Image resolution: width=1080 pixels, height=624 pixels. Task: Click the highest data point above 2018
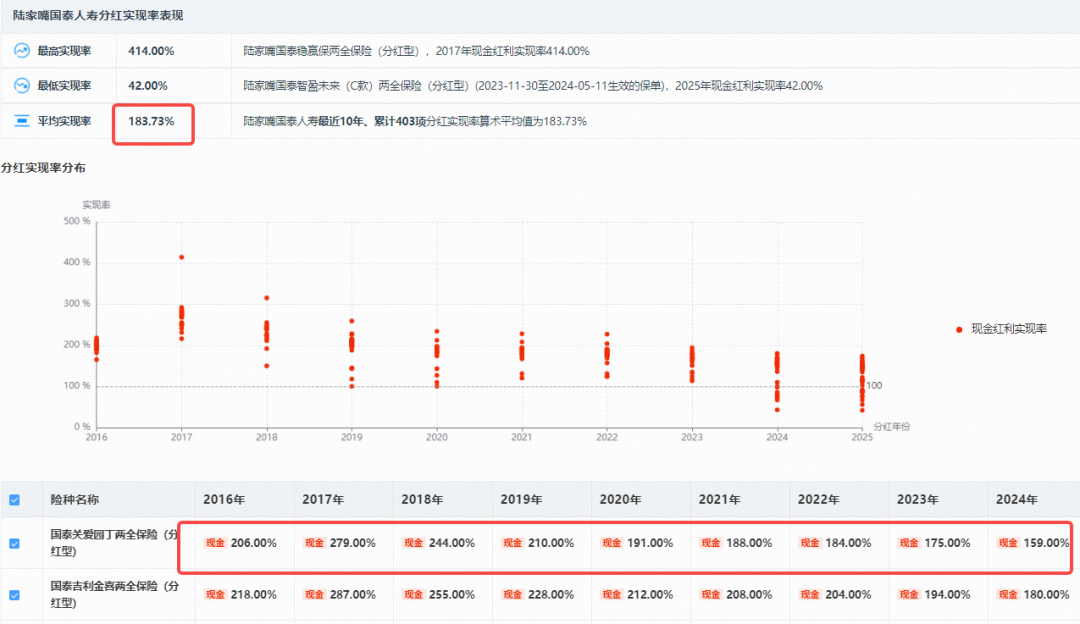(x=267, y=298)
